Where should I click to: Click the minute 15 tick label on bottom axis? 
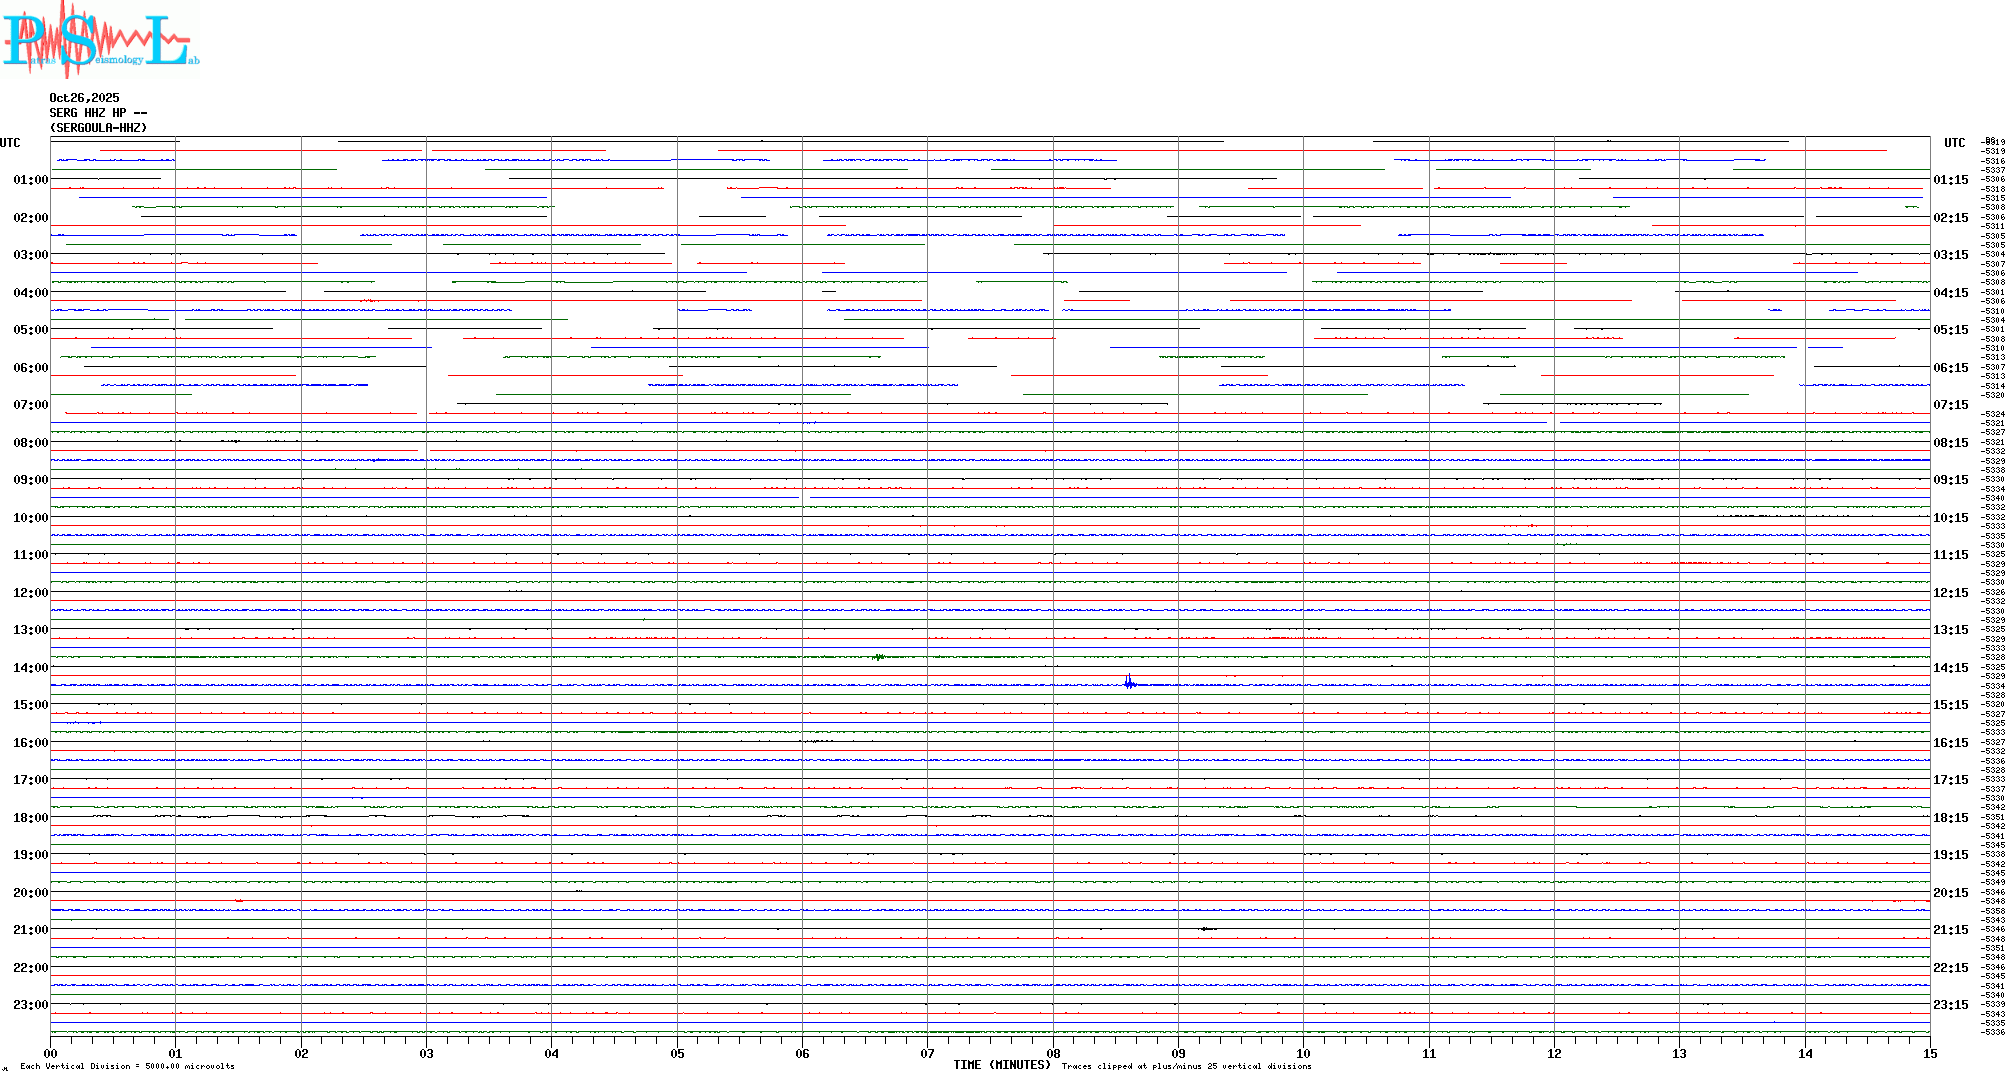pyautogui.click(x=1929, y=1053)
